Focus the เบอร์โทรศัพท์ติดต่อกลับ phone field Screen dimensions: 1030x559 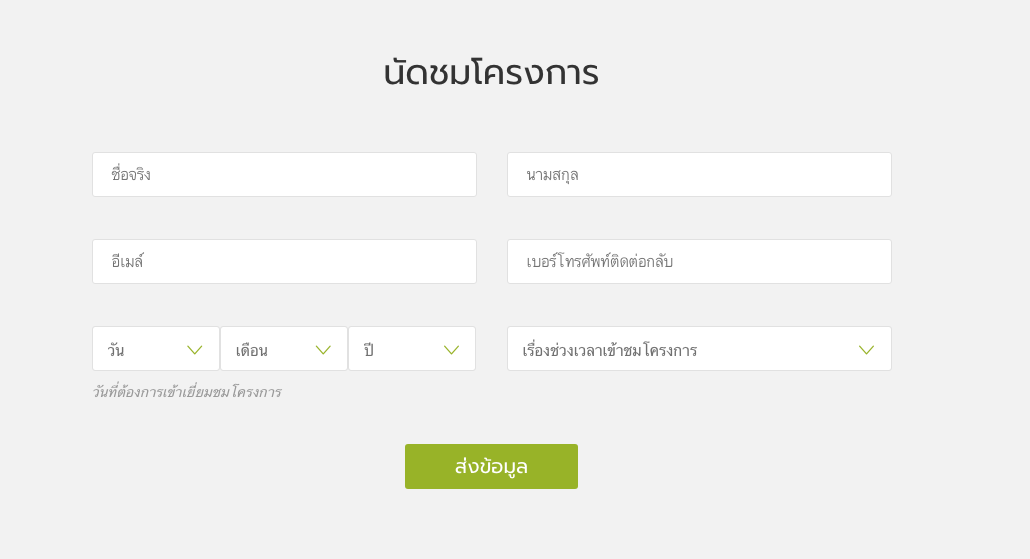coord(700,261)
